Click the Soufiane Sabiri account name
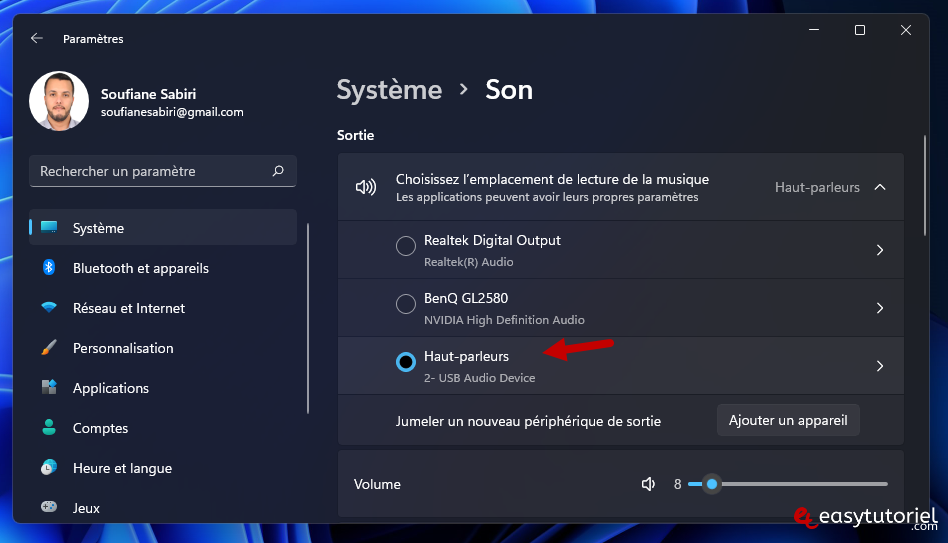Viewport: 948px width, 543px height. point(148,94)
